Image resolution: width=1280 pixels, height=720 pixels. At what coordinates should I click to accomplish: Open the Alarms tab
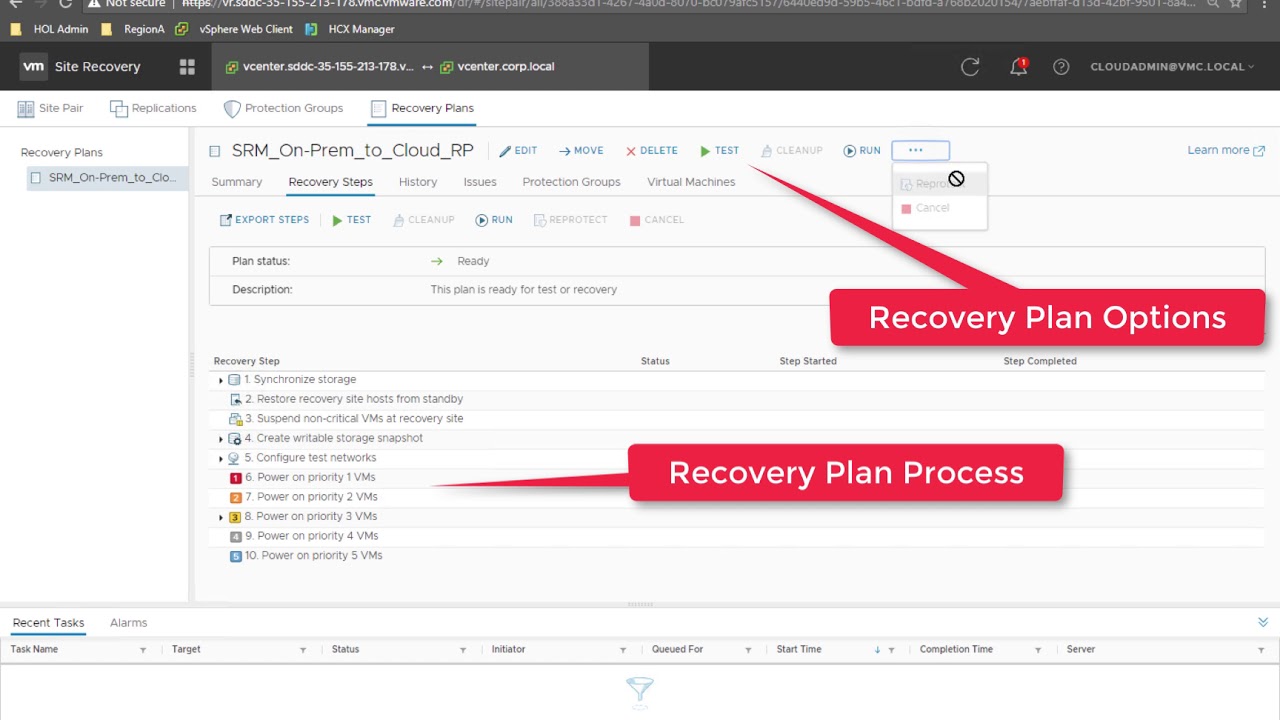coord(128,623)
